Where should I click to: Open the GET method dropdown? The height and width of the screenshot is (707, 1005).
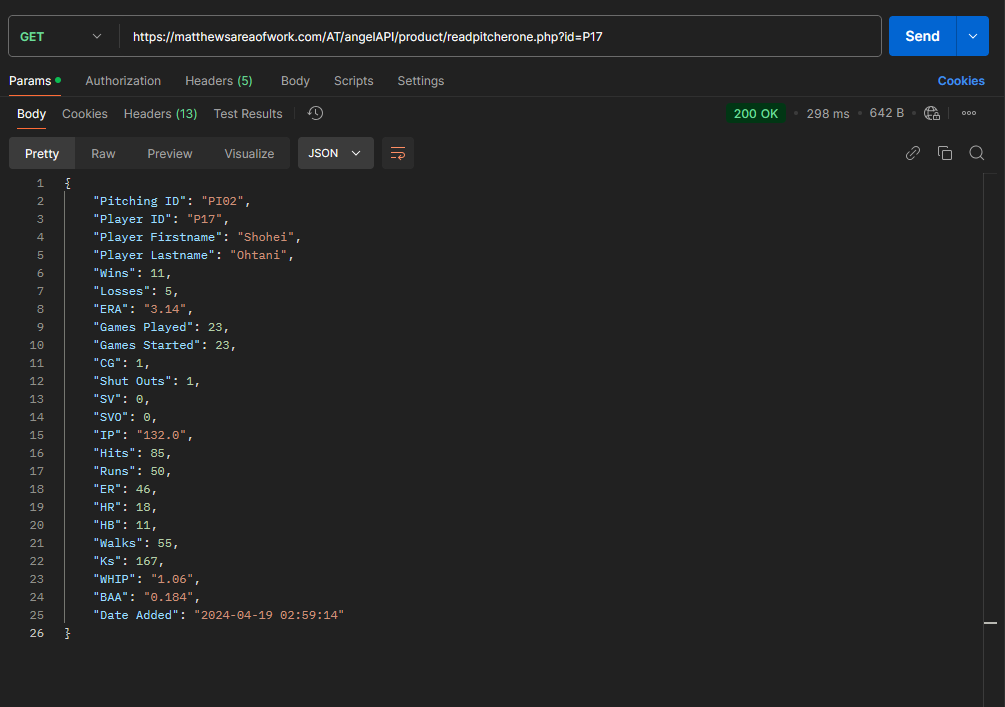61,37
